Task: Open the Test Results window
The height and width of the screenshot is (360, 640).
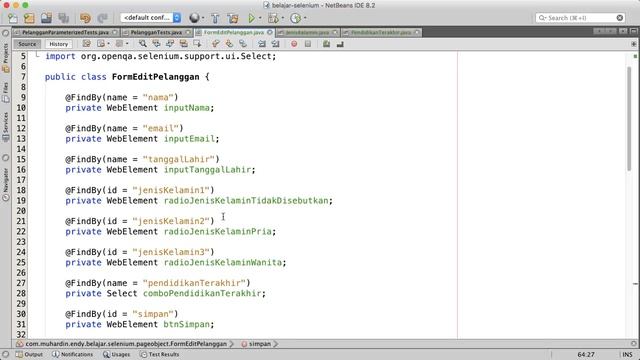Action: coord(160,354)
